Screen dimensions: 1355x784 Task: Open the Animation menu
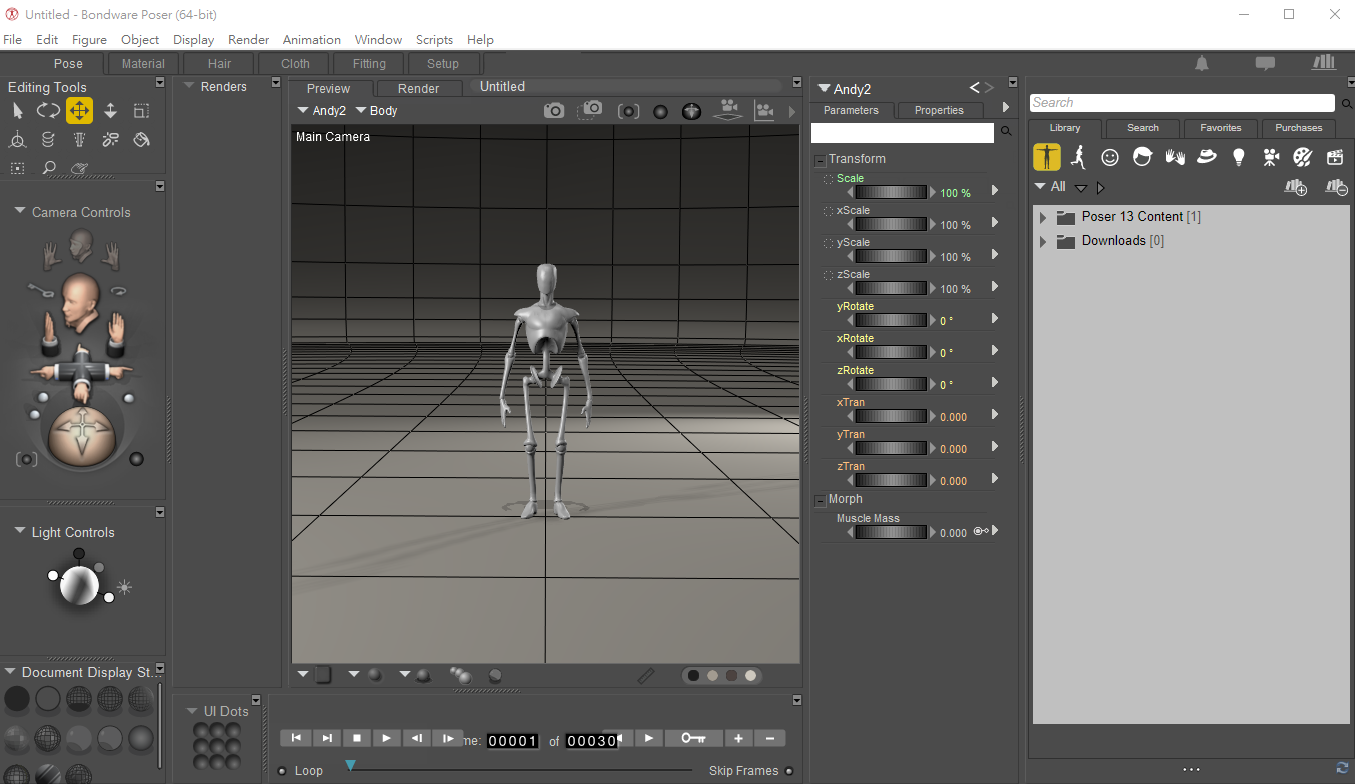[311, 40]
